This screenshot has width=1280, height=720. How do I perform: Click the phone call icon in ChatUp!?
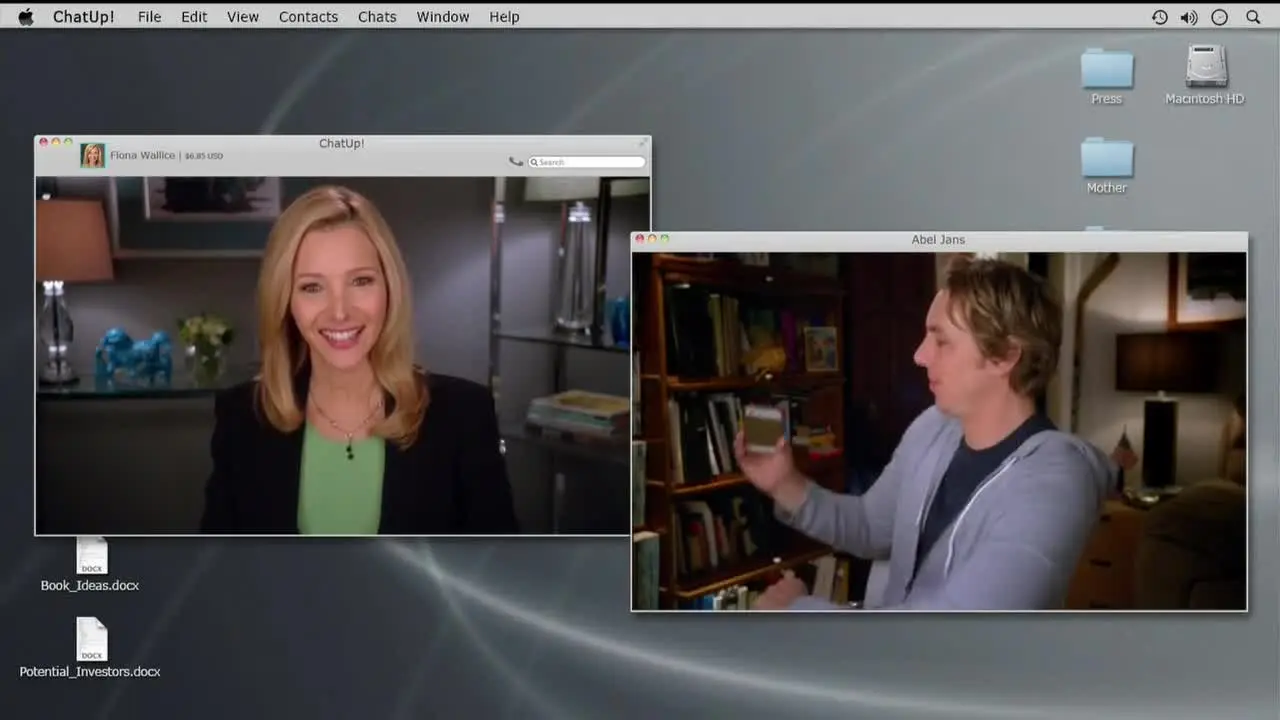[x=516, y=161]
